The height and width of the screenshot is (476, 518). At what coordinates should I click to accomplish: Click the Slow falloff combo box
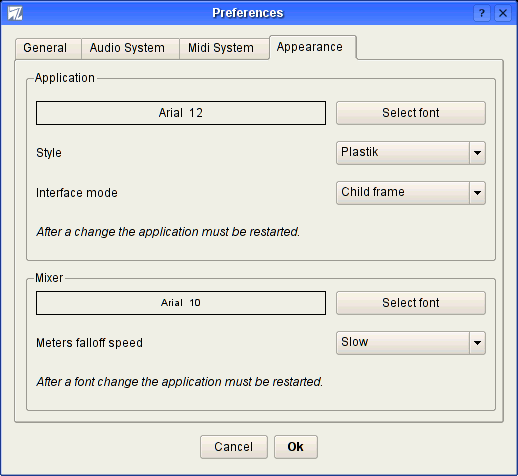click(x=411, y=343)
